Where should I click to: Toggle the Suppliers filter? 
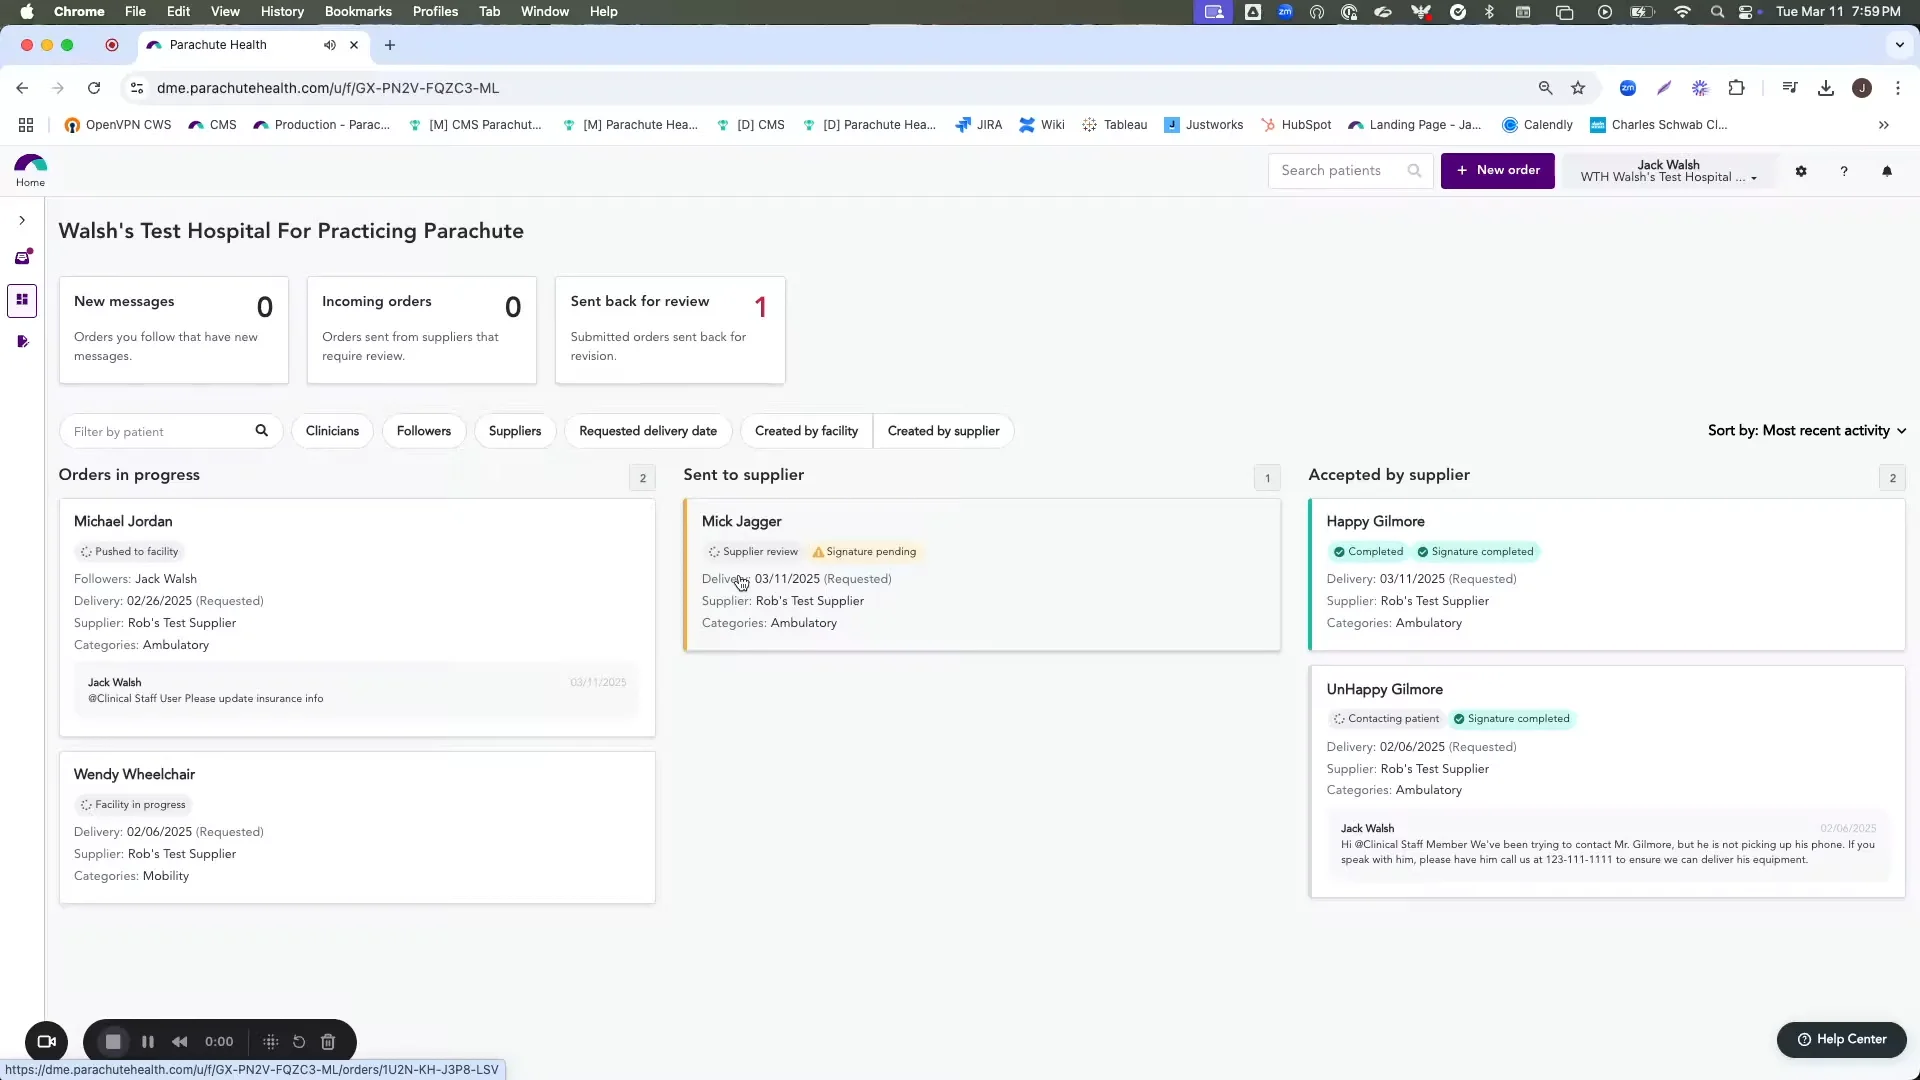point(514,431)
